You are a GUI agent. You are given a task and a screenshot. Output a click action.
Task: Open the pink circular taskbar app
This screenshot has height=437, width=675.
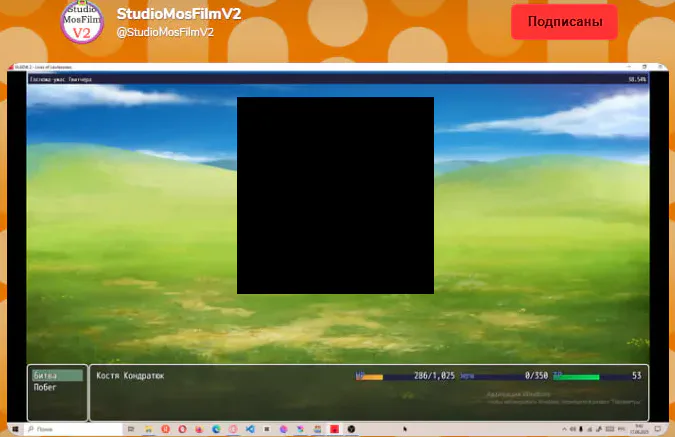click(x=233, y=429)
